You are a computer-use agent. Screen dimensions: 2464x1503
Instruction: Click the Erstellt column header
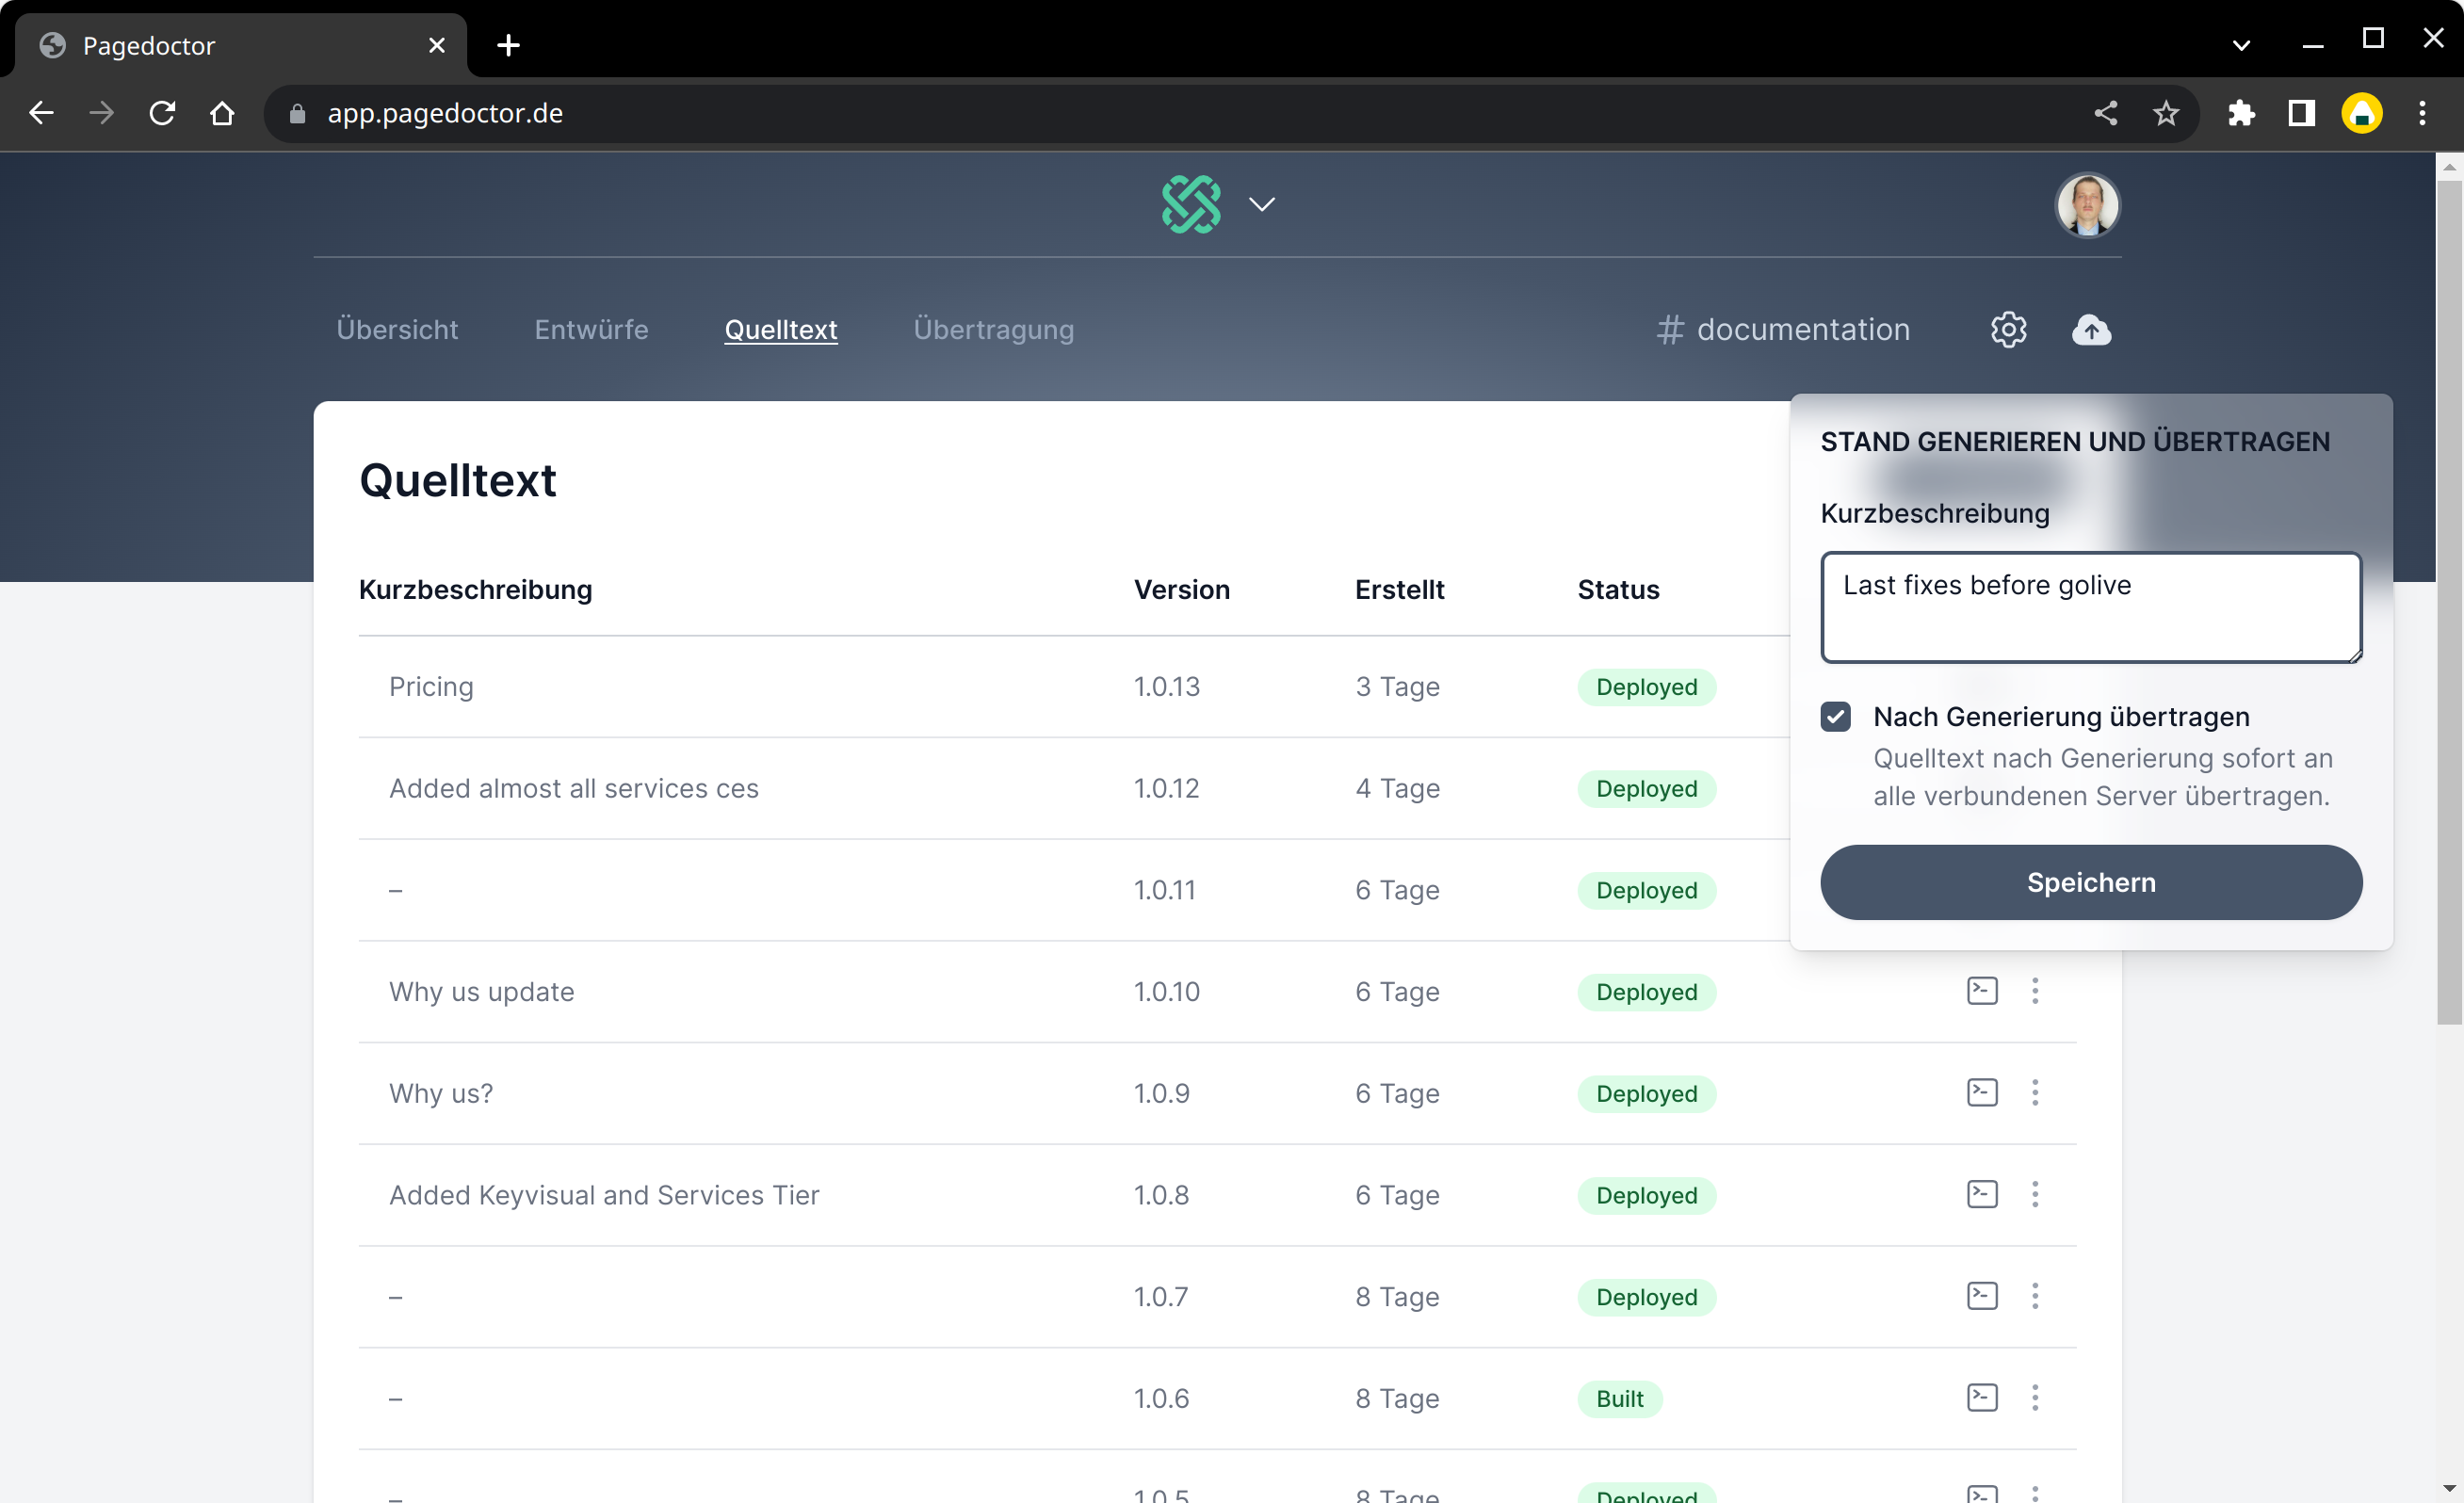(x=1399, y=590)
